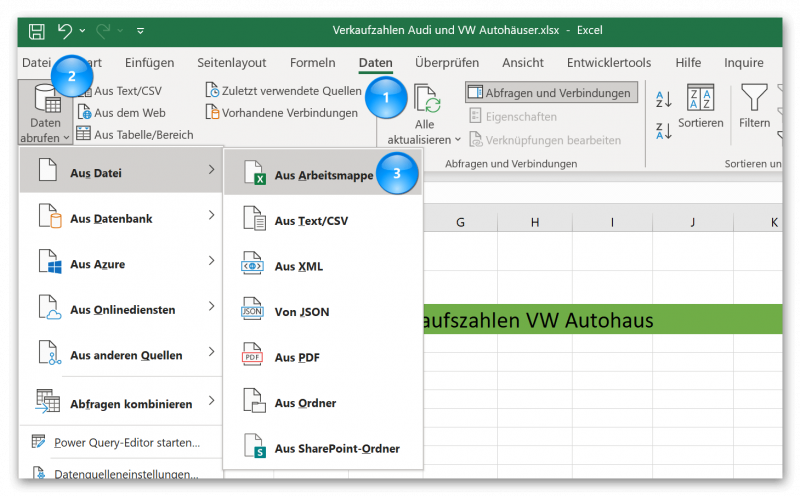Expand the Abfragen kombinieren chevron
This screenshot has height=496, width=800.
211,401
